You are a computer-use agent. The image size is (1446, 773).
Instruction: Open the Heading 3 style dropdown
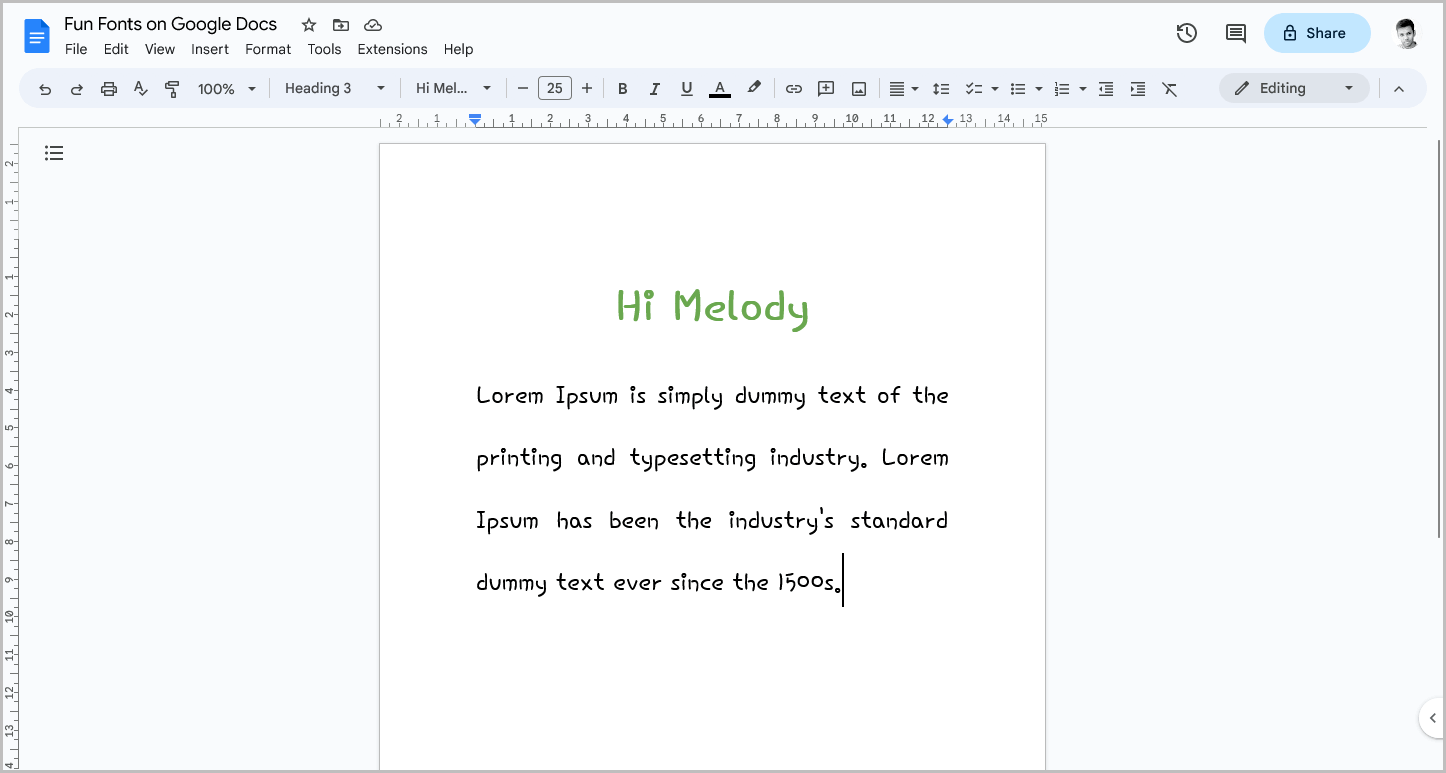click(x=335, y=88)
